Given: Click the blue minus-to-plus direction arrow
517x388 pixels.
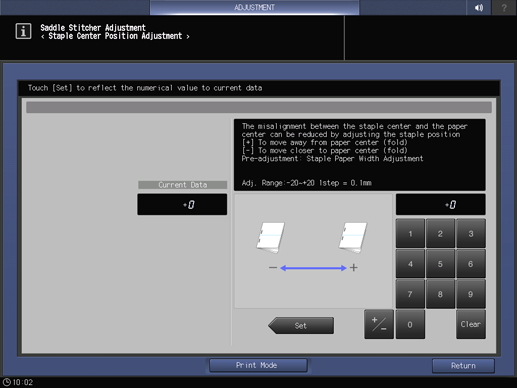Looking at the screenshot, I should click(313, 268).
